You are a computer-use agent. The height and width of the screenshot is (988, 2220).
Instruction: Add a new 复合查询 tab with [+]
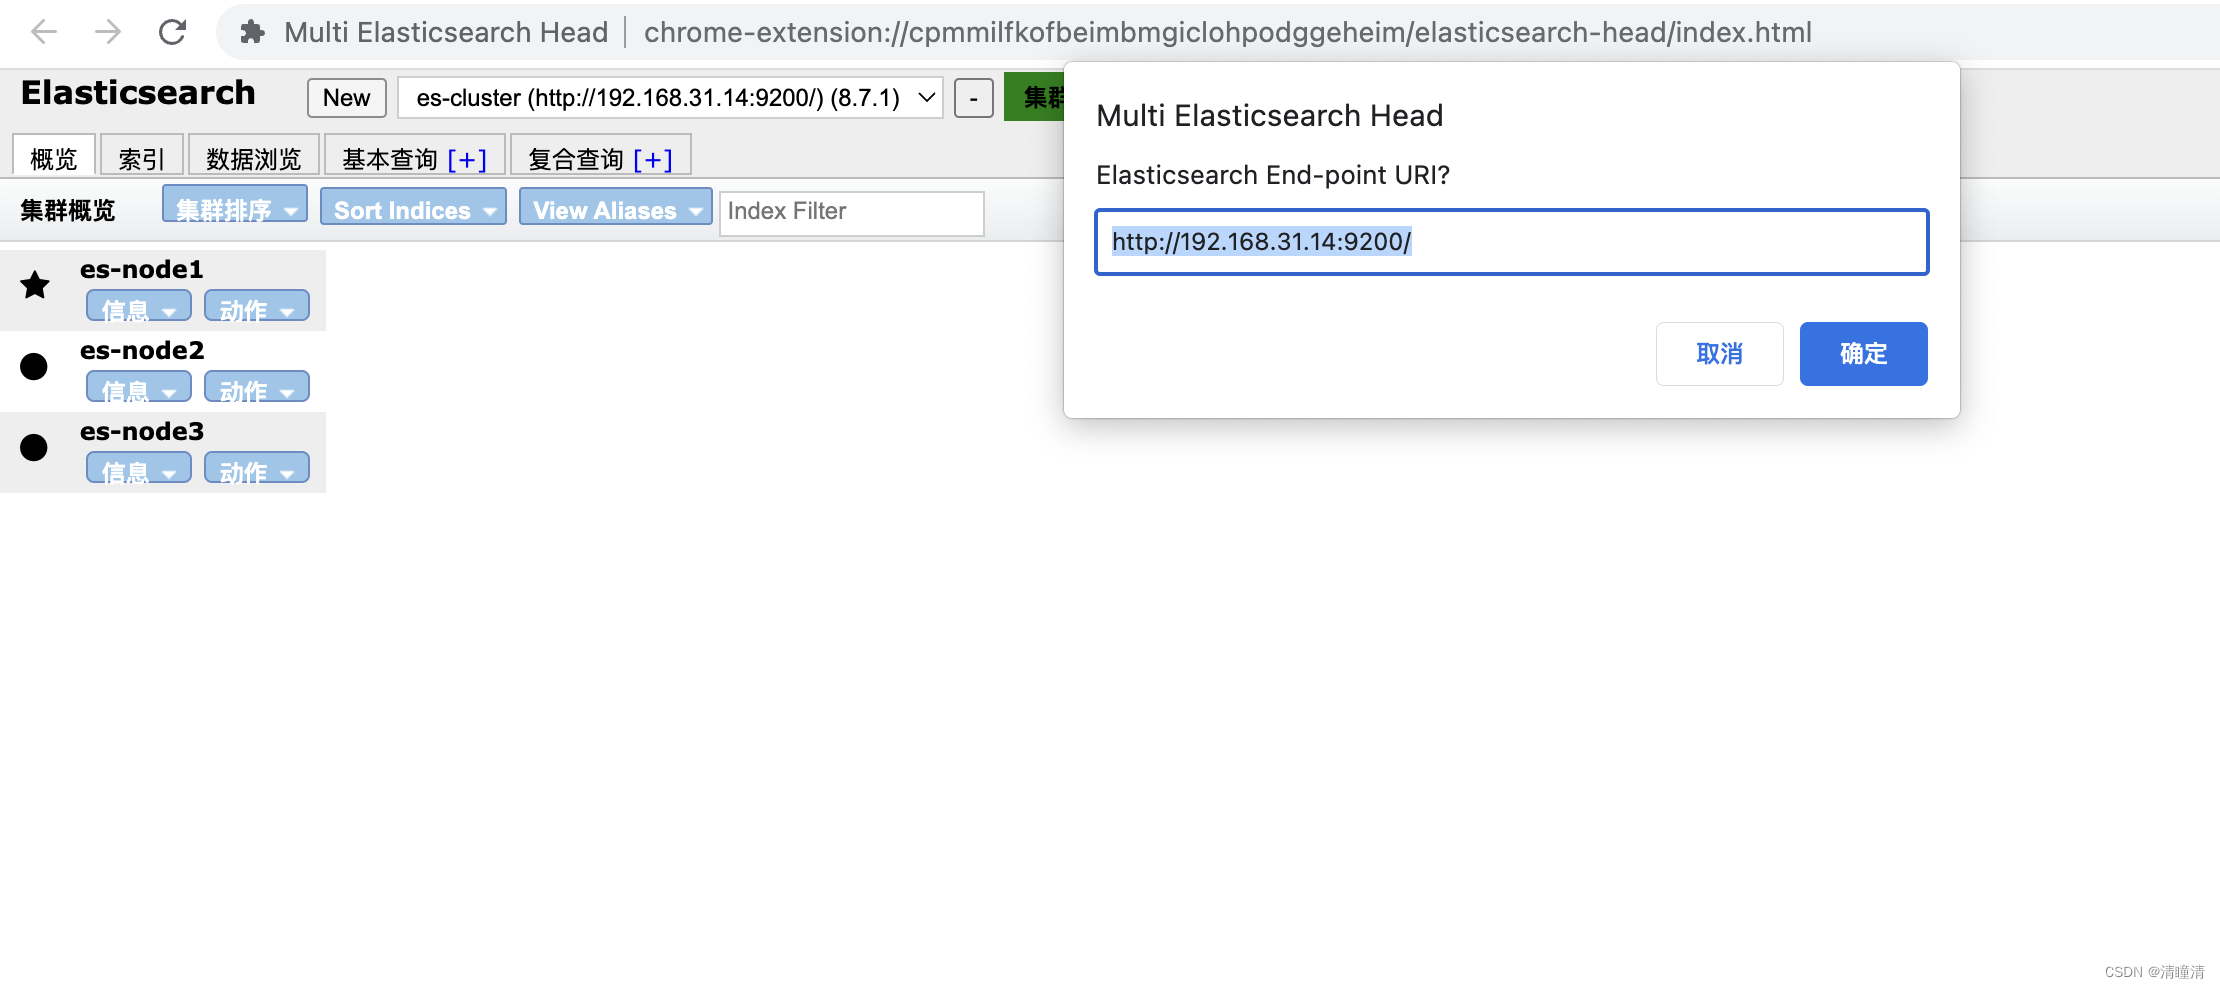click(653, 160)
